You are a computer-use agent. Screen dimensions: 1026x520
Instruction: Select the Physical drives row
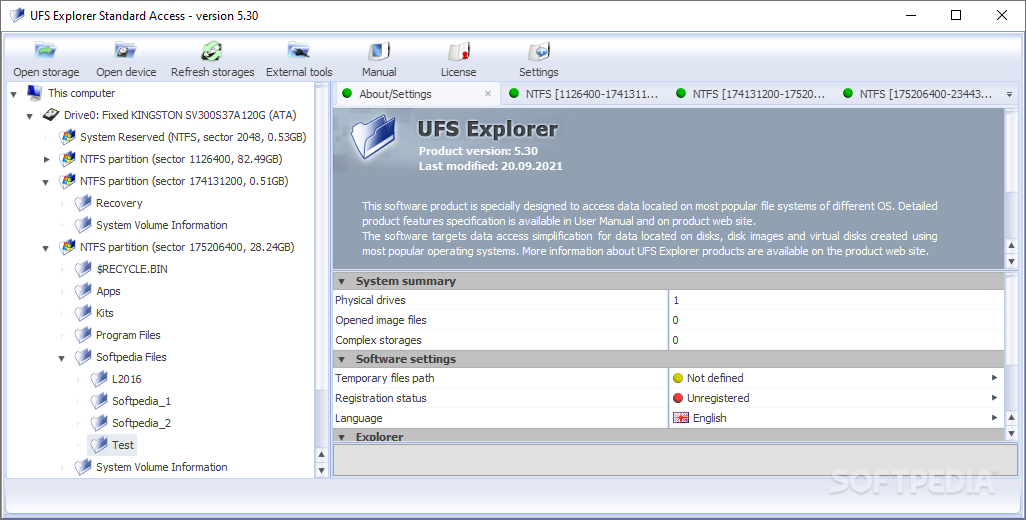pyautogui.click(x=668, y=300)
